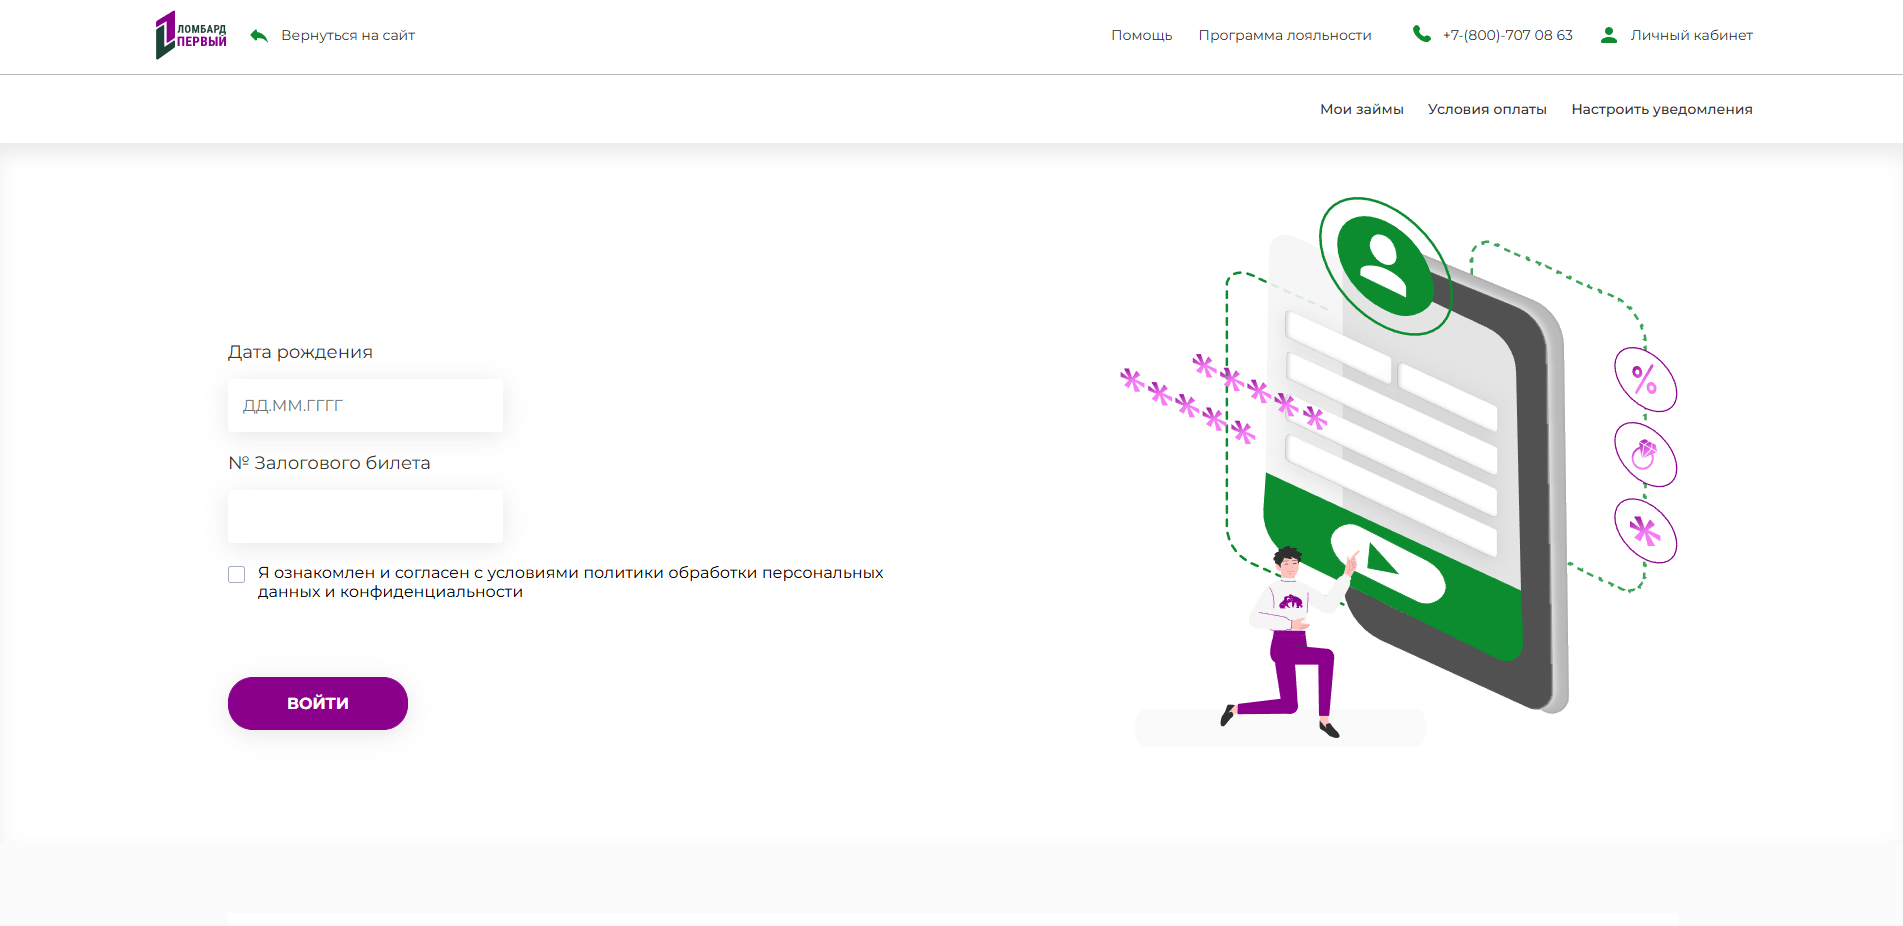This screenshot has height=926, width=1903.
Task: Click the № Залогового билета input field
Action: (x=365, y=517)
